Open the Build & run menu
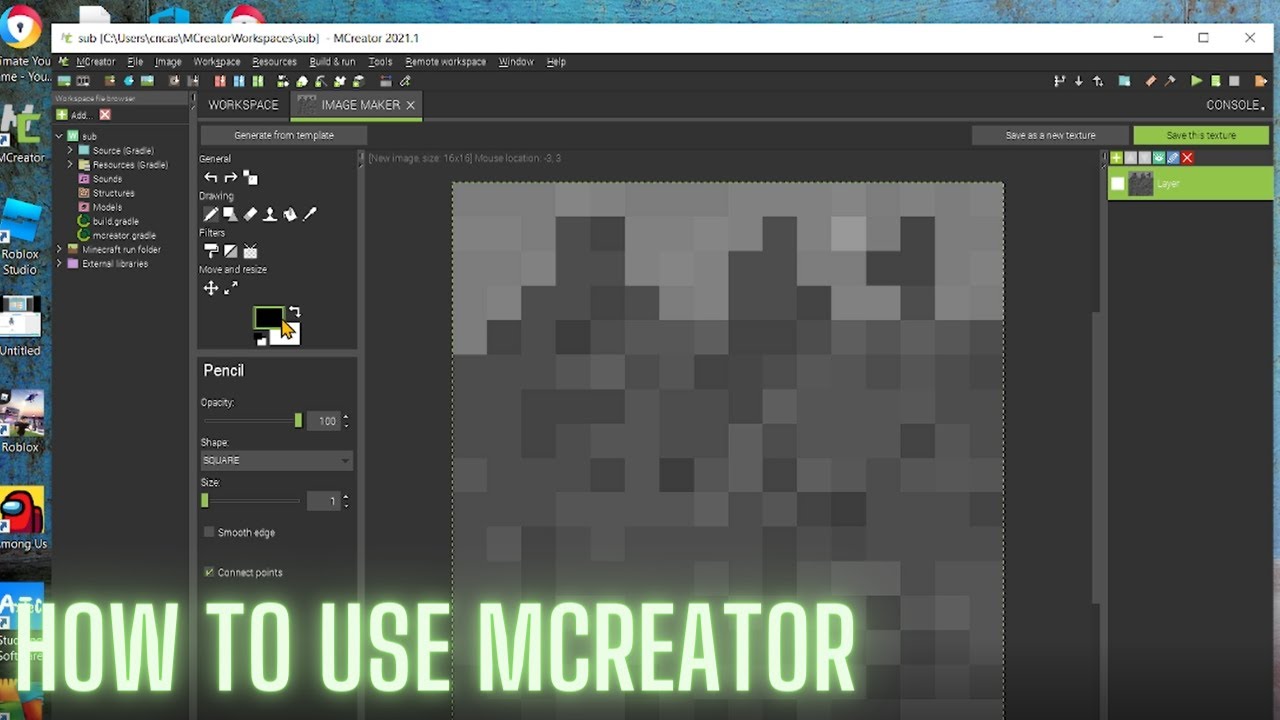This screenshot has width=1280, height=720. coord(332,62)
